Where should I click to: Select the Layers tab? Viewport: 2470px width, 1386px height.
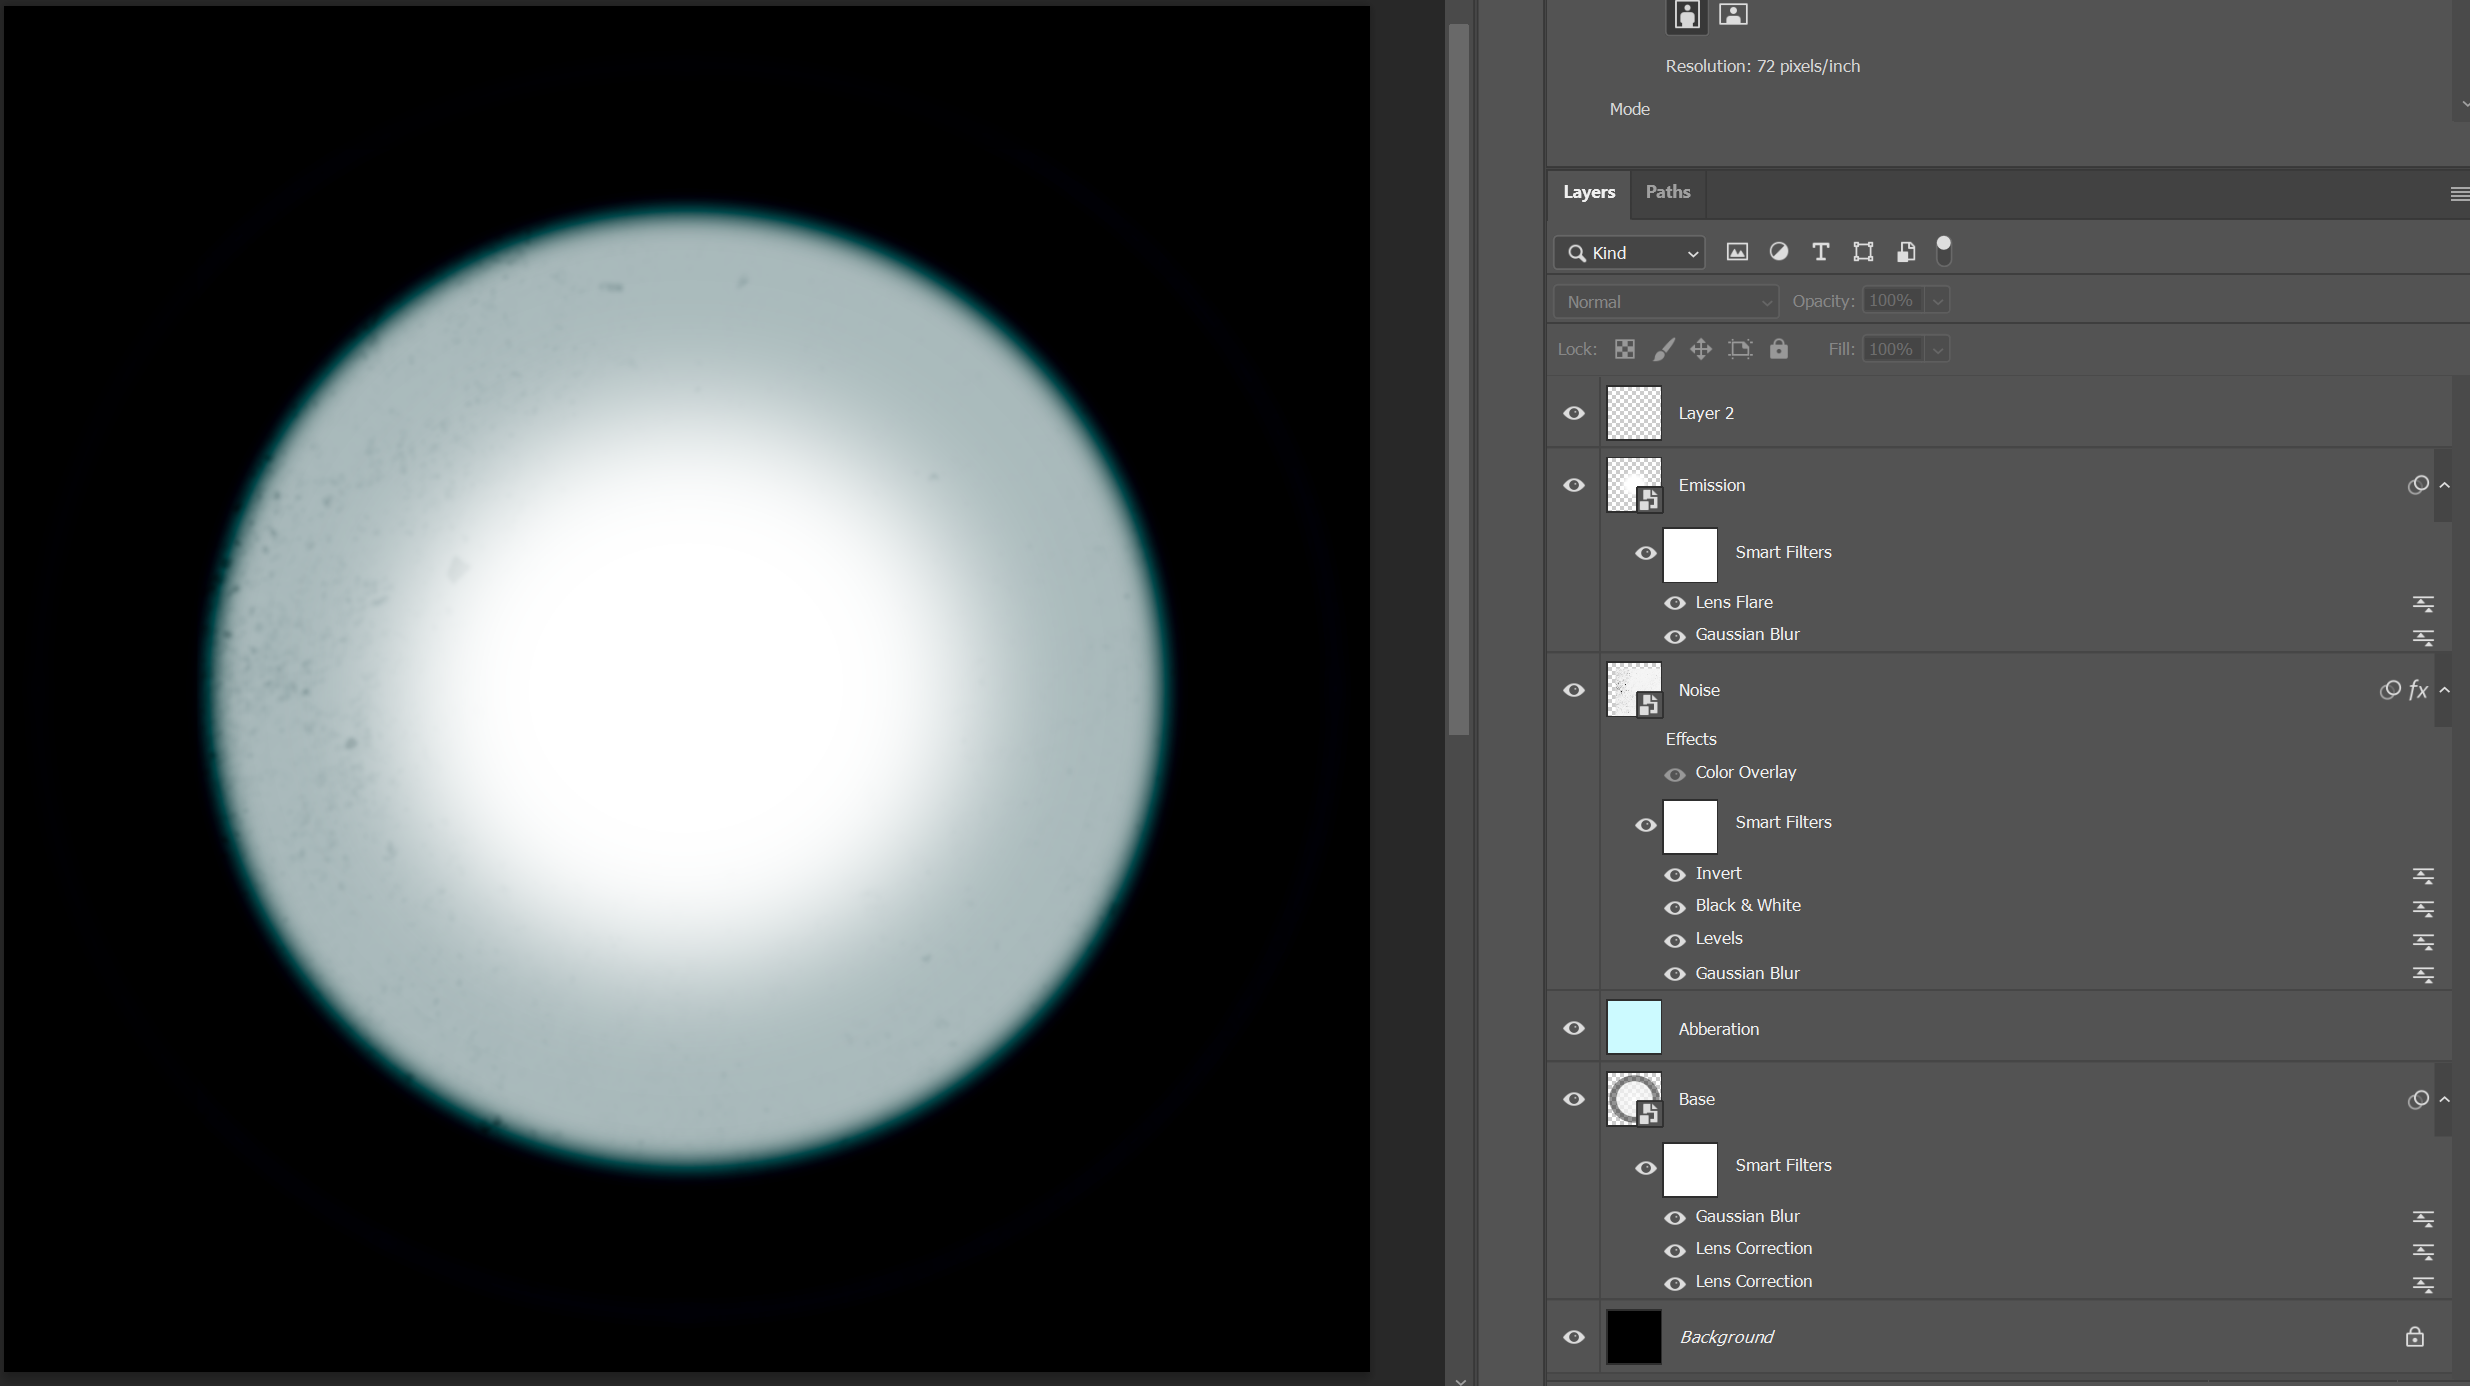[x=1589, y=192]
